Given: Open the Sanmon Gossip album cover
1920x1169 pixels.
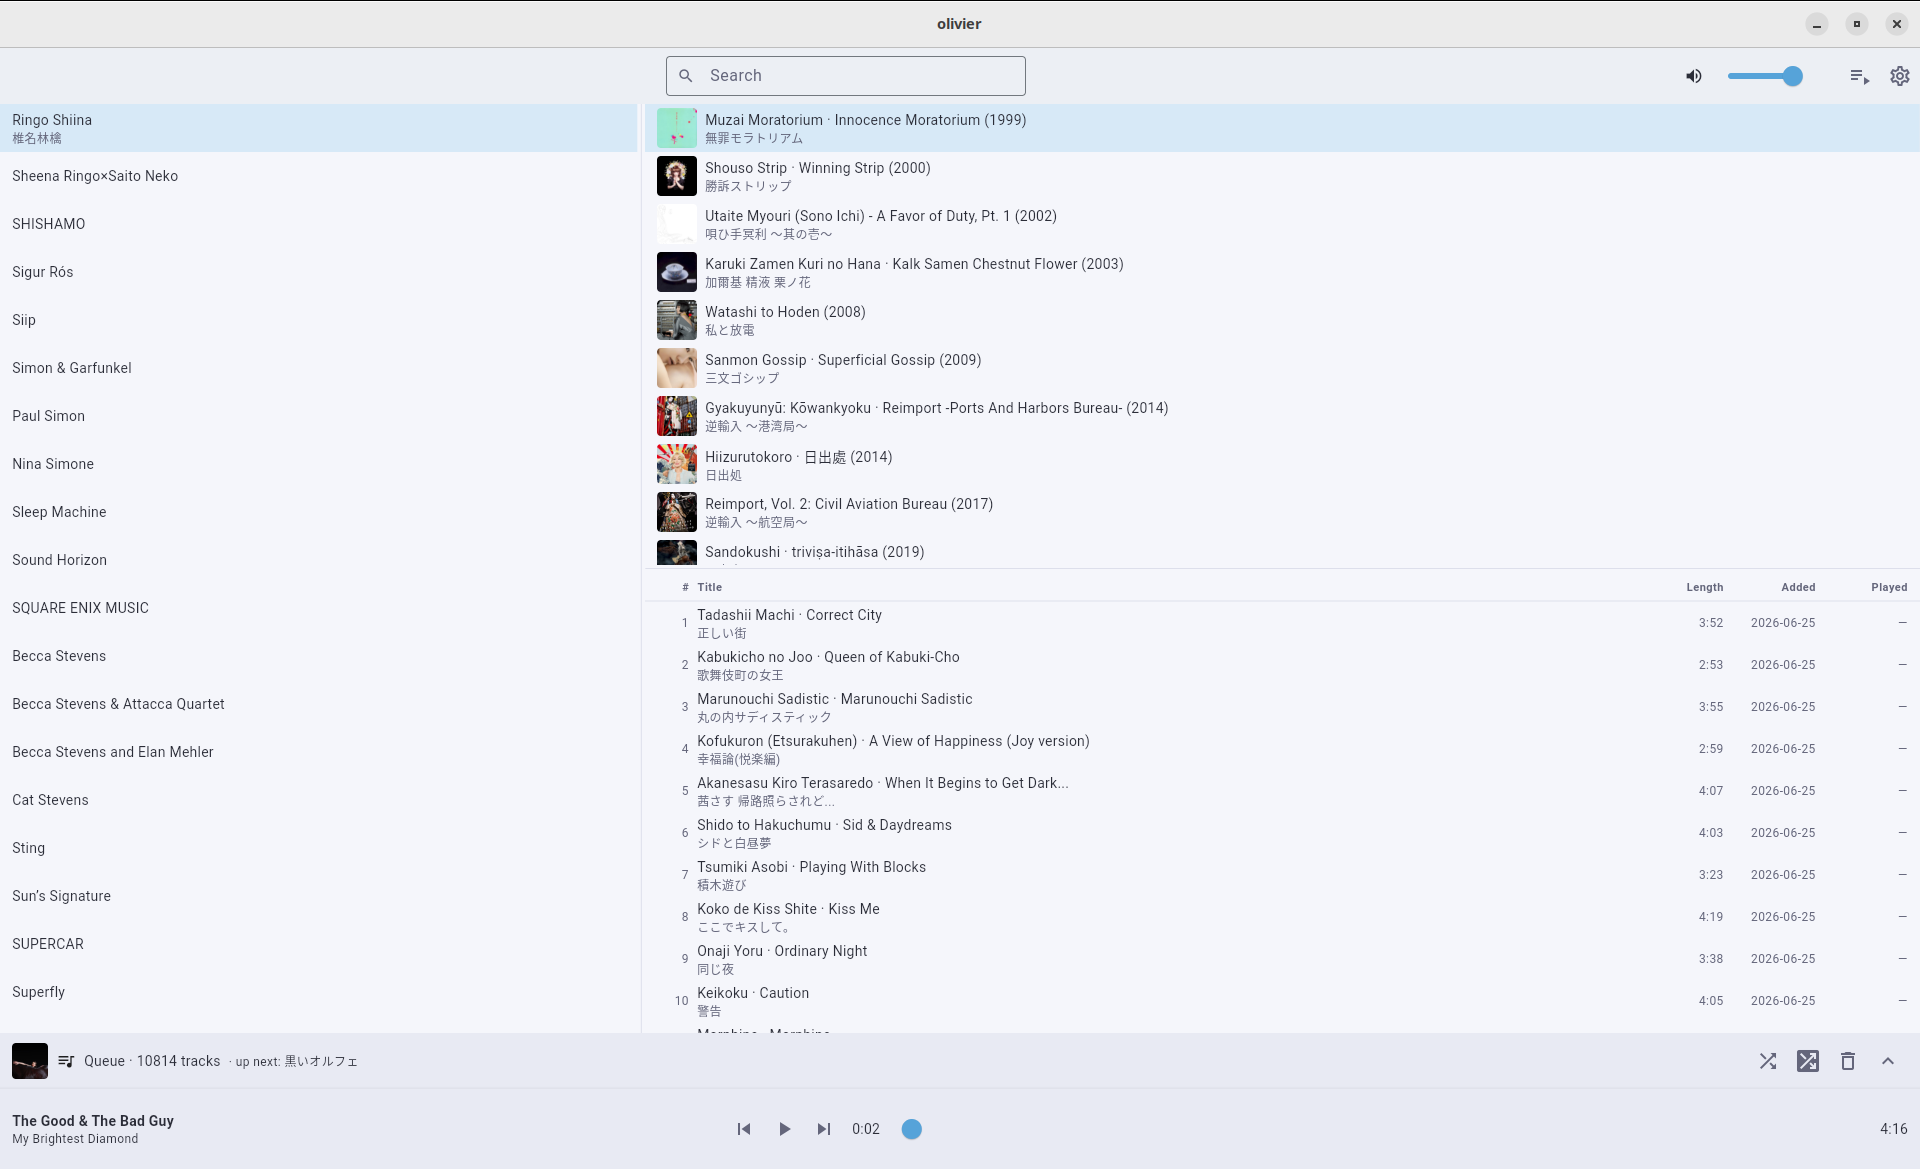Looking at the screenshot, I should click(x=677, y=368).
